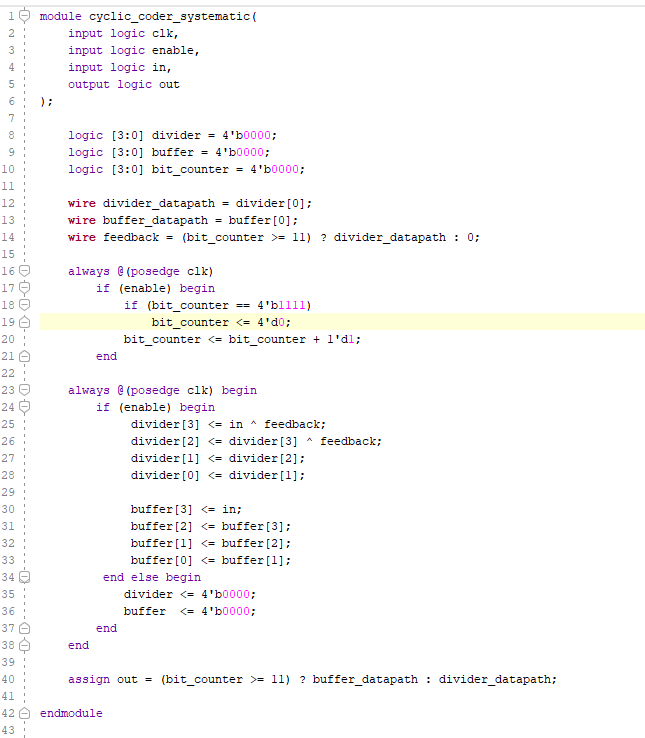Collapse the always block fold at line 16
This screenshot has height=738, width=645.
tap(24, 271)
